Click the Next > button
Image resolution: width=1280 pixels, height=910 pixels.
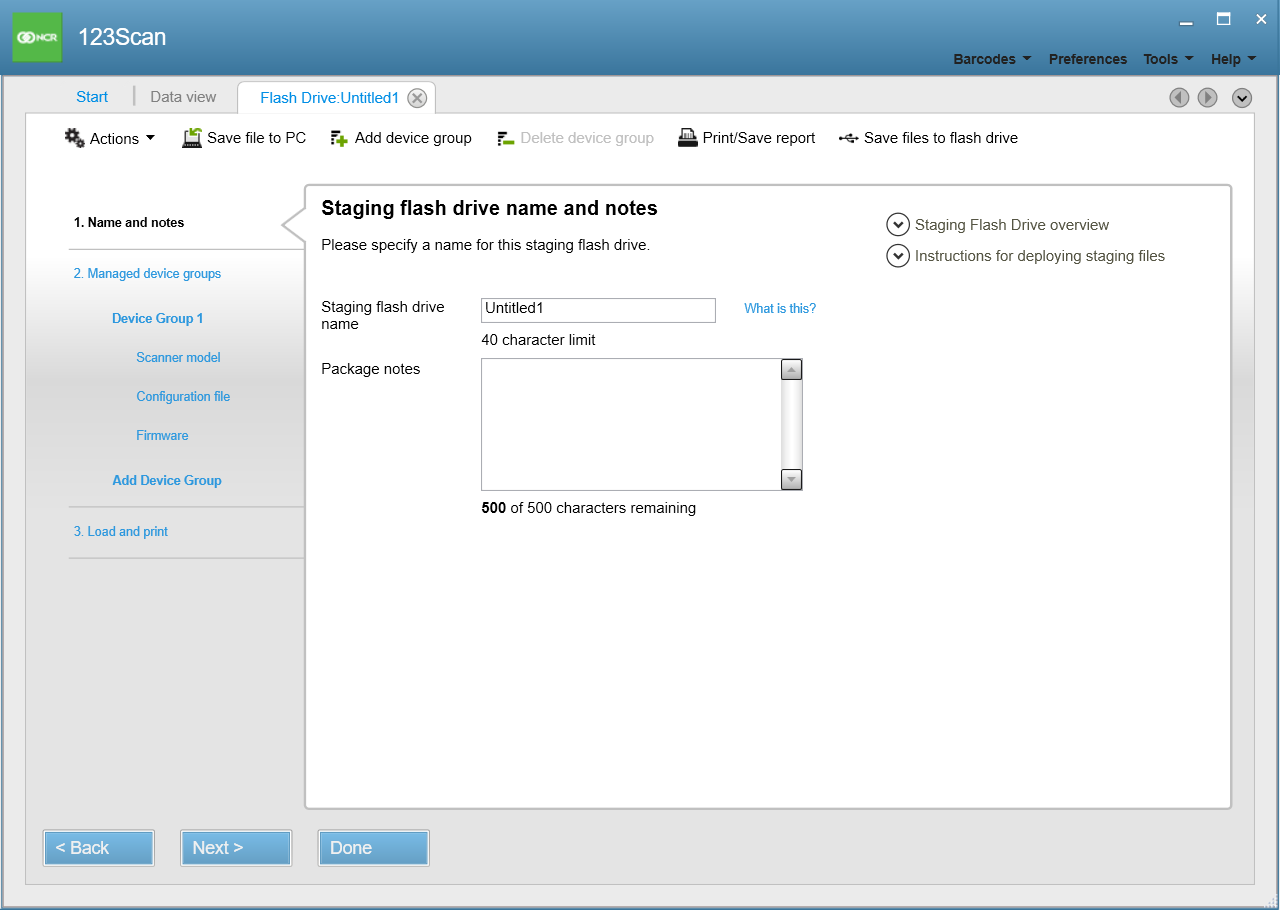pyautogui.click(x=236, y=848)
